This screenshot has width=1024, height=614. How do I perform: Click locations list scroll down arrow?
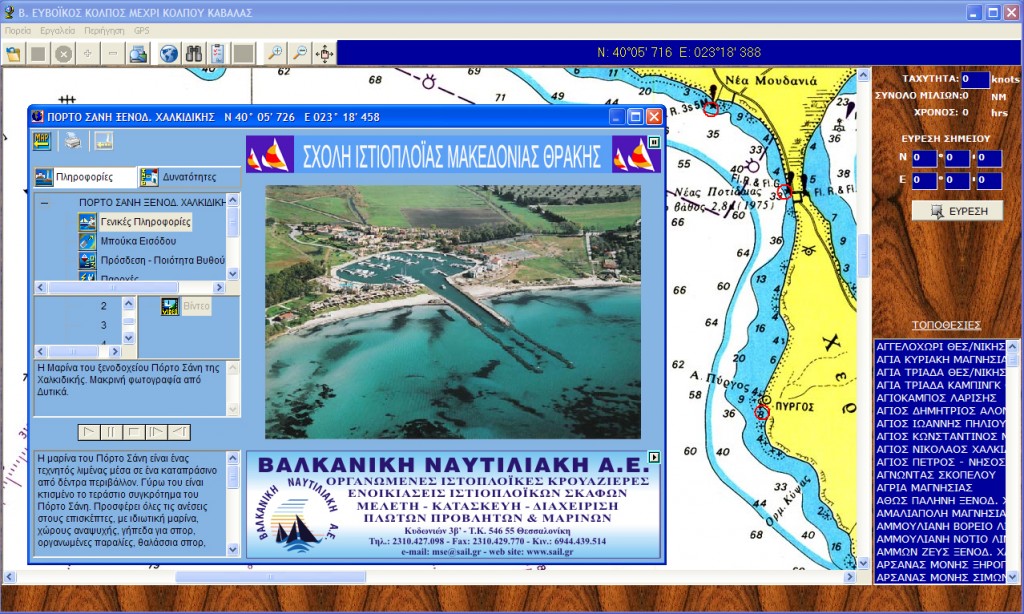tap(1012, 577)
